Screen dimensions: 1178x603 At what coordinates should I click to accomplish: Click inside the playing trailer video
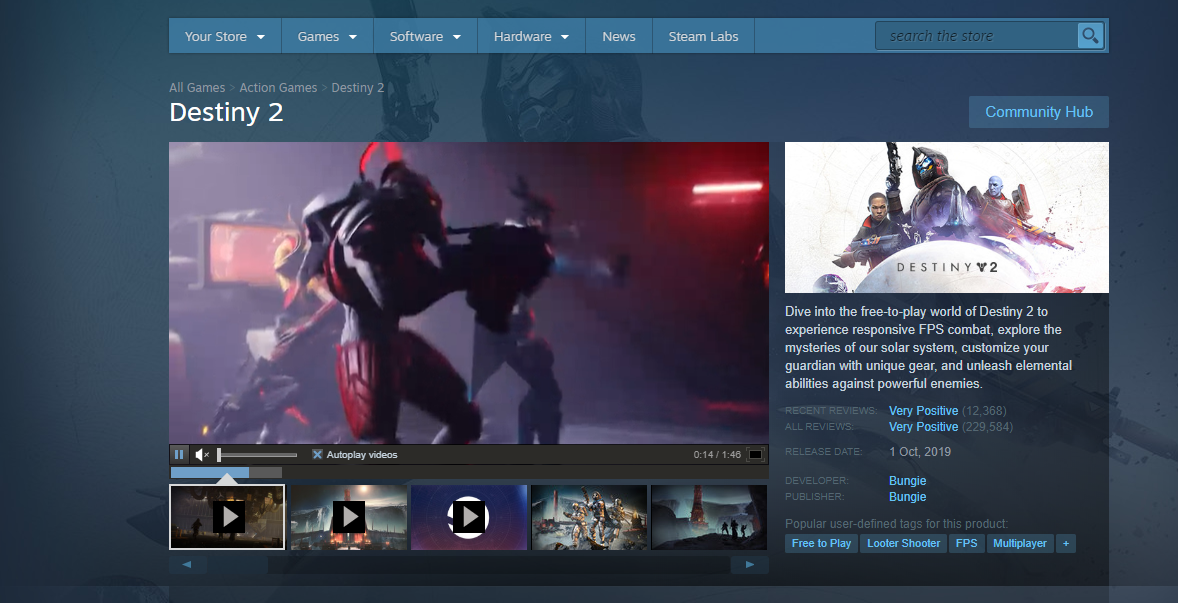pyautogui.click(x=469, y=293)
